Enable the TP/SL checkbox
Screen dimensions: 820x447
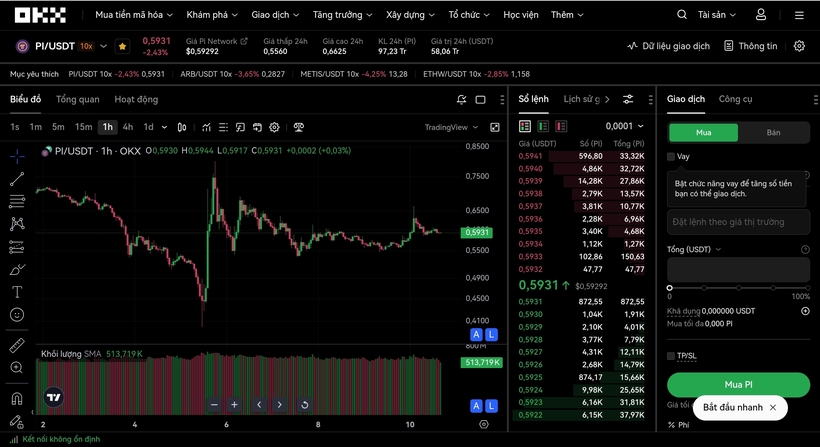(671, 356)
